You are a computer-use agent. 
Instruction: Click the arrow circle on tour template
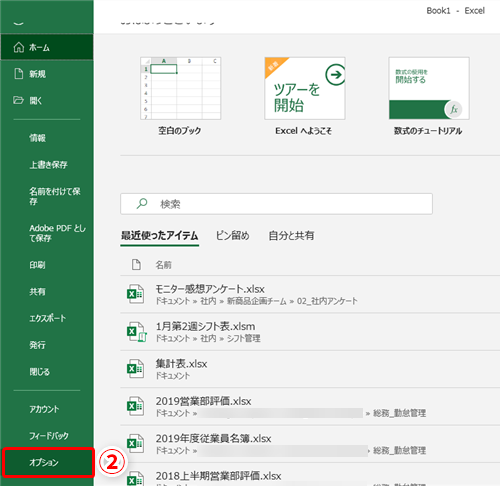coord(335,75)
